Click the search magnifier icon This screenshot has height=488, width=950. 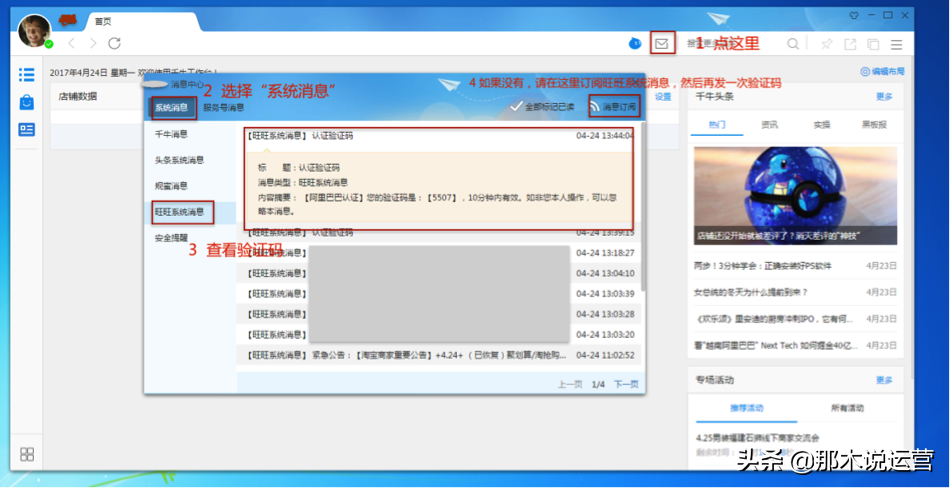(x=792, y=44)
